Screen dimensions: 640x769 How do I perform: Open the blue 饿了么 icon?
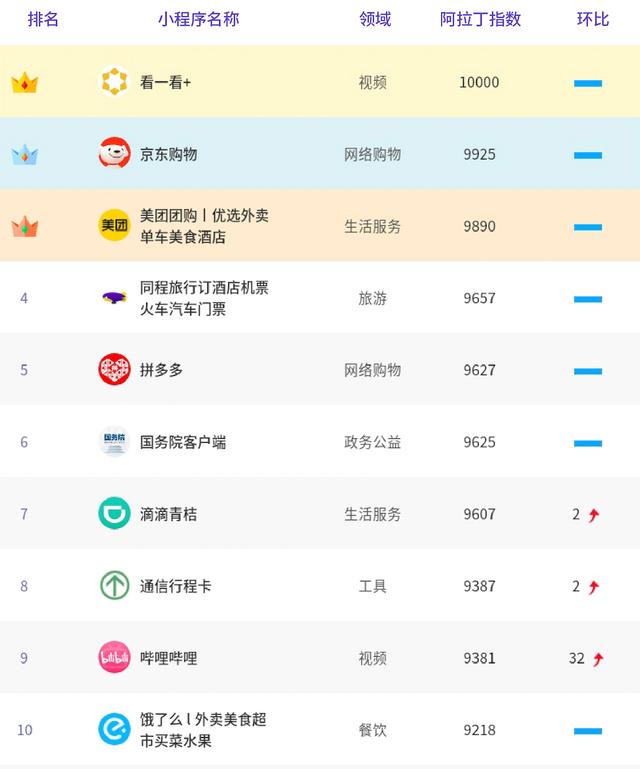point(114,730)
